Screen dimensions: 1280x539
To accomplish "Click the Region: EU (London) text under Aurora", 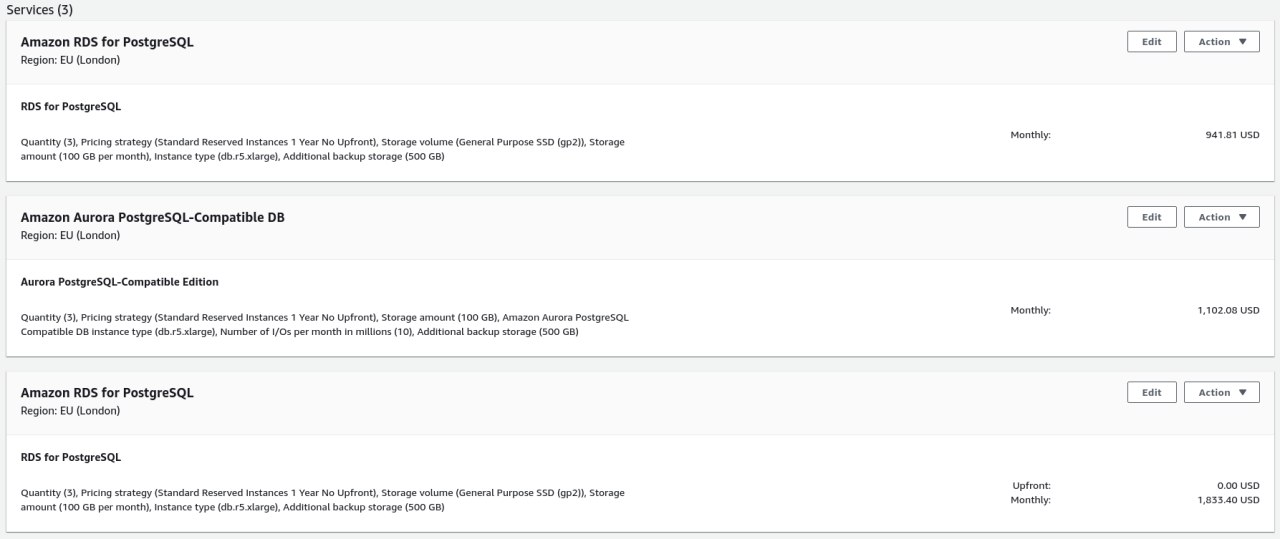I will [70, 235].
